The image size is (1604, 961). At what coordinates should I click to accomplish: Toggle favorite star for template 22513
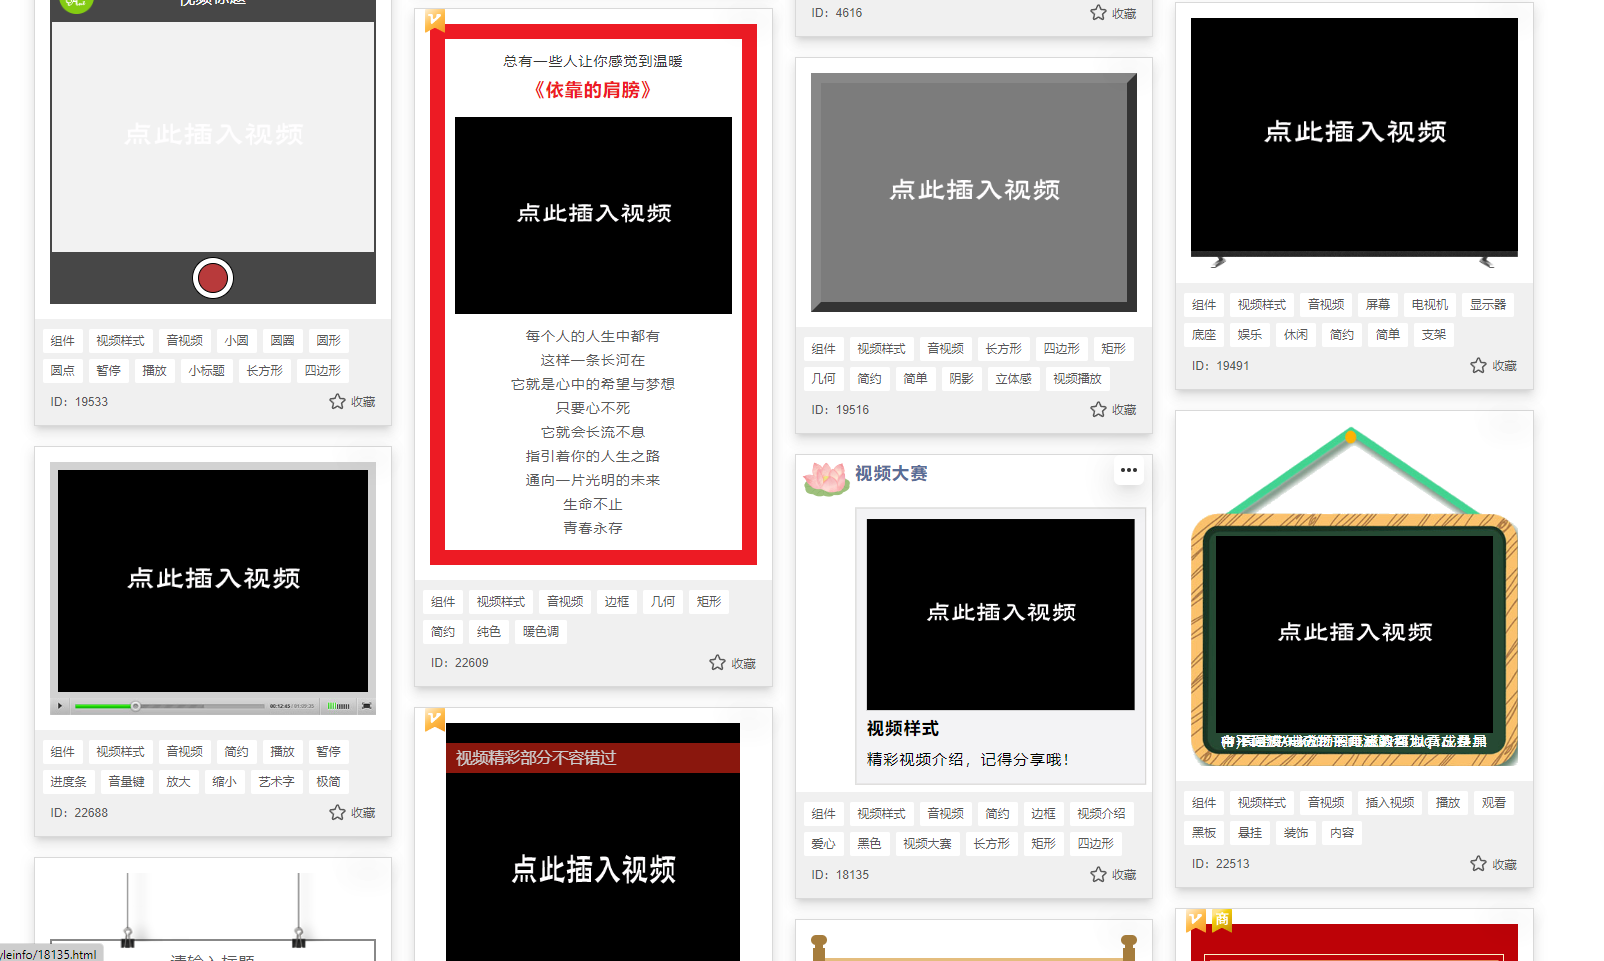(x=1477, y=863)
